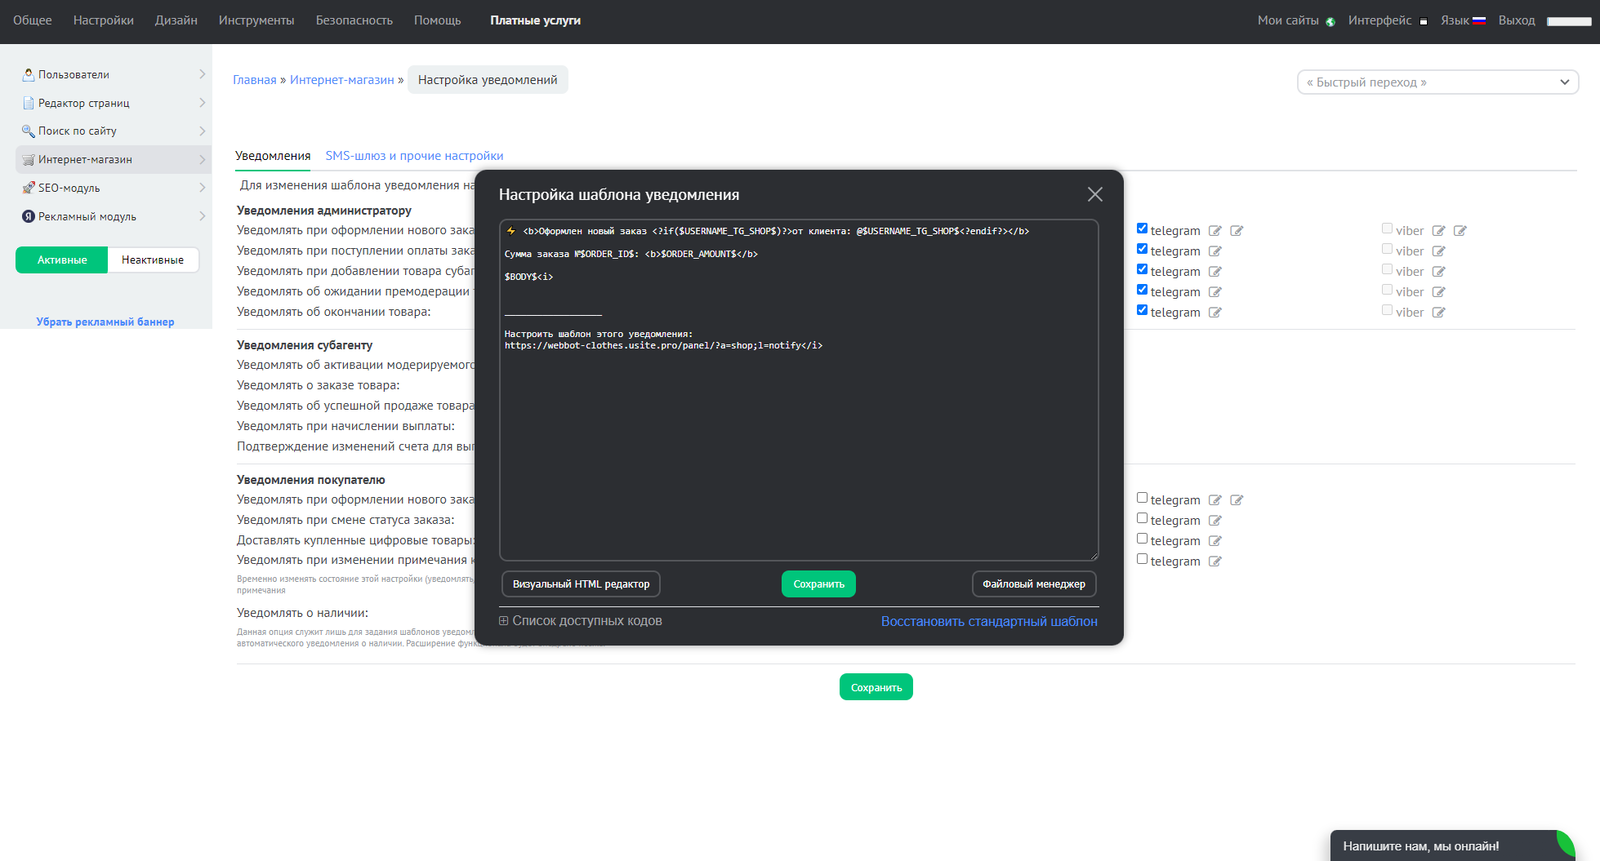Check telegram for buyer note-change notification
The height and width of the screenshot is (861, 1600).
(1142, 559)
